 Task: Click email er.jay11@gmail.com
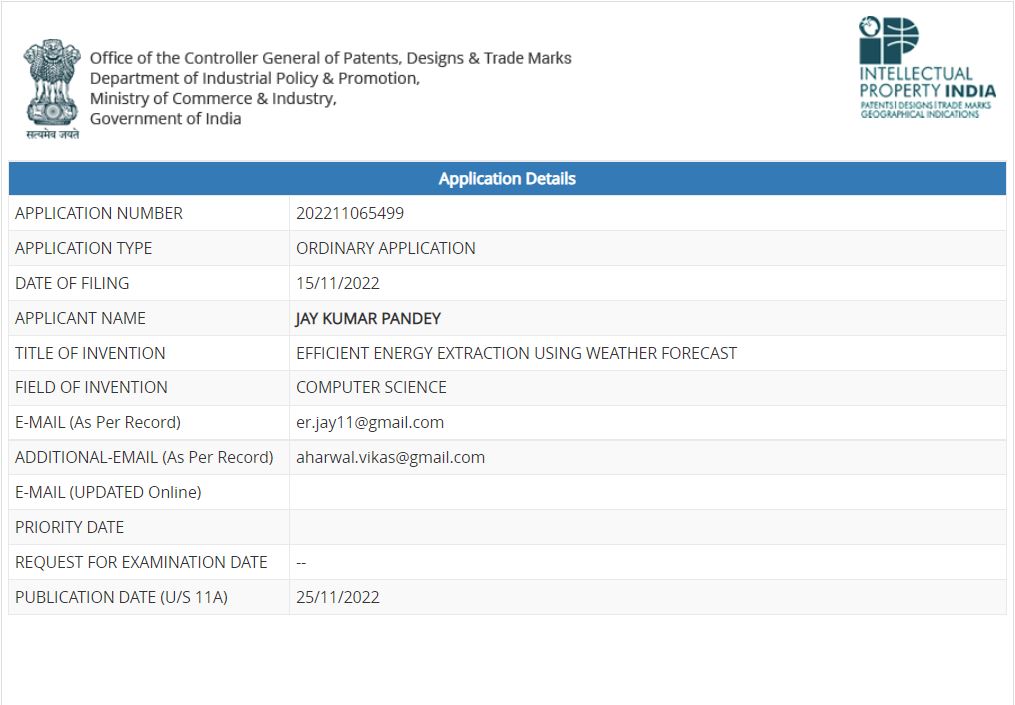370,422
